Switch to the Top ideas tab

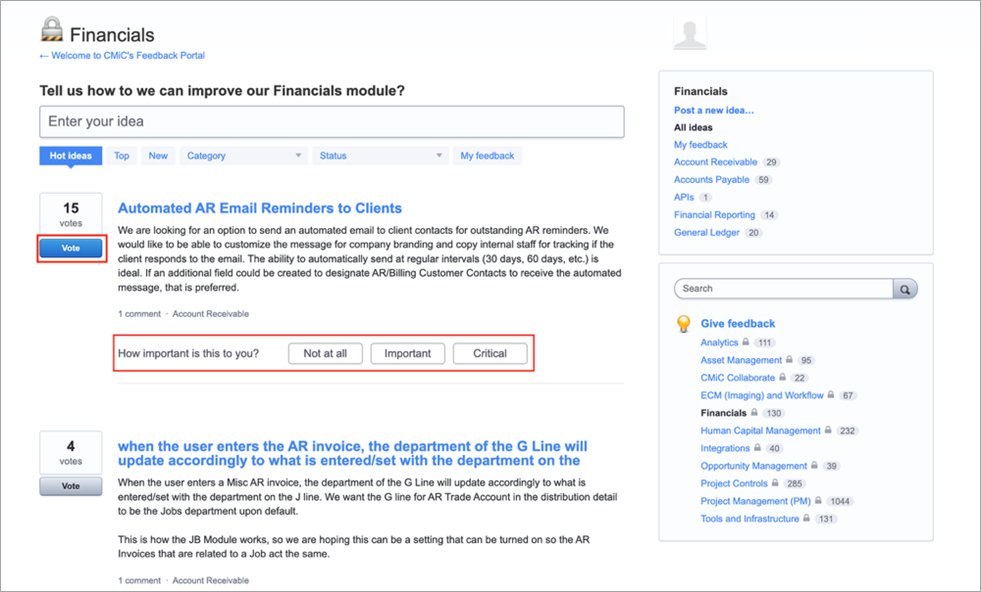coord(121,155)
